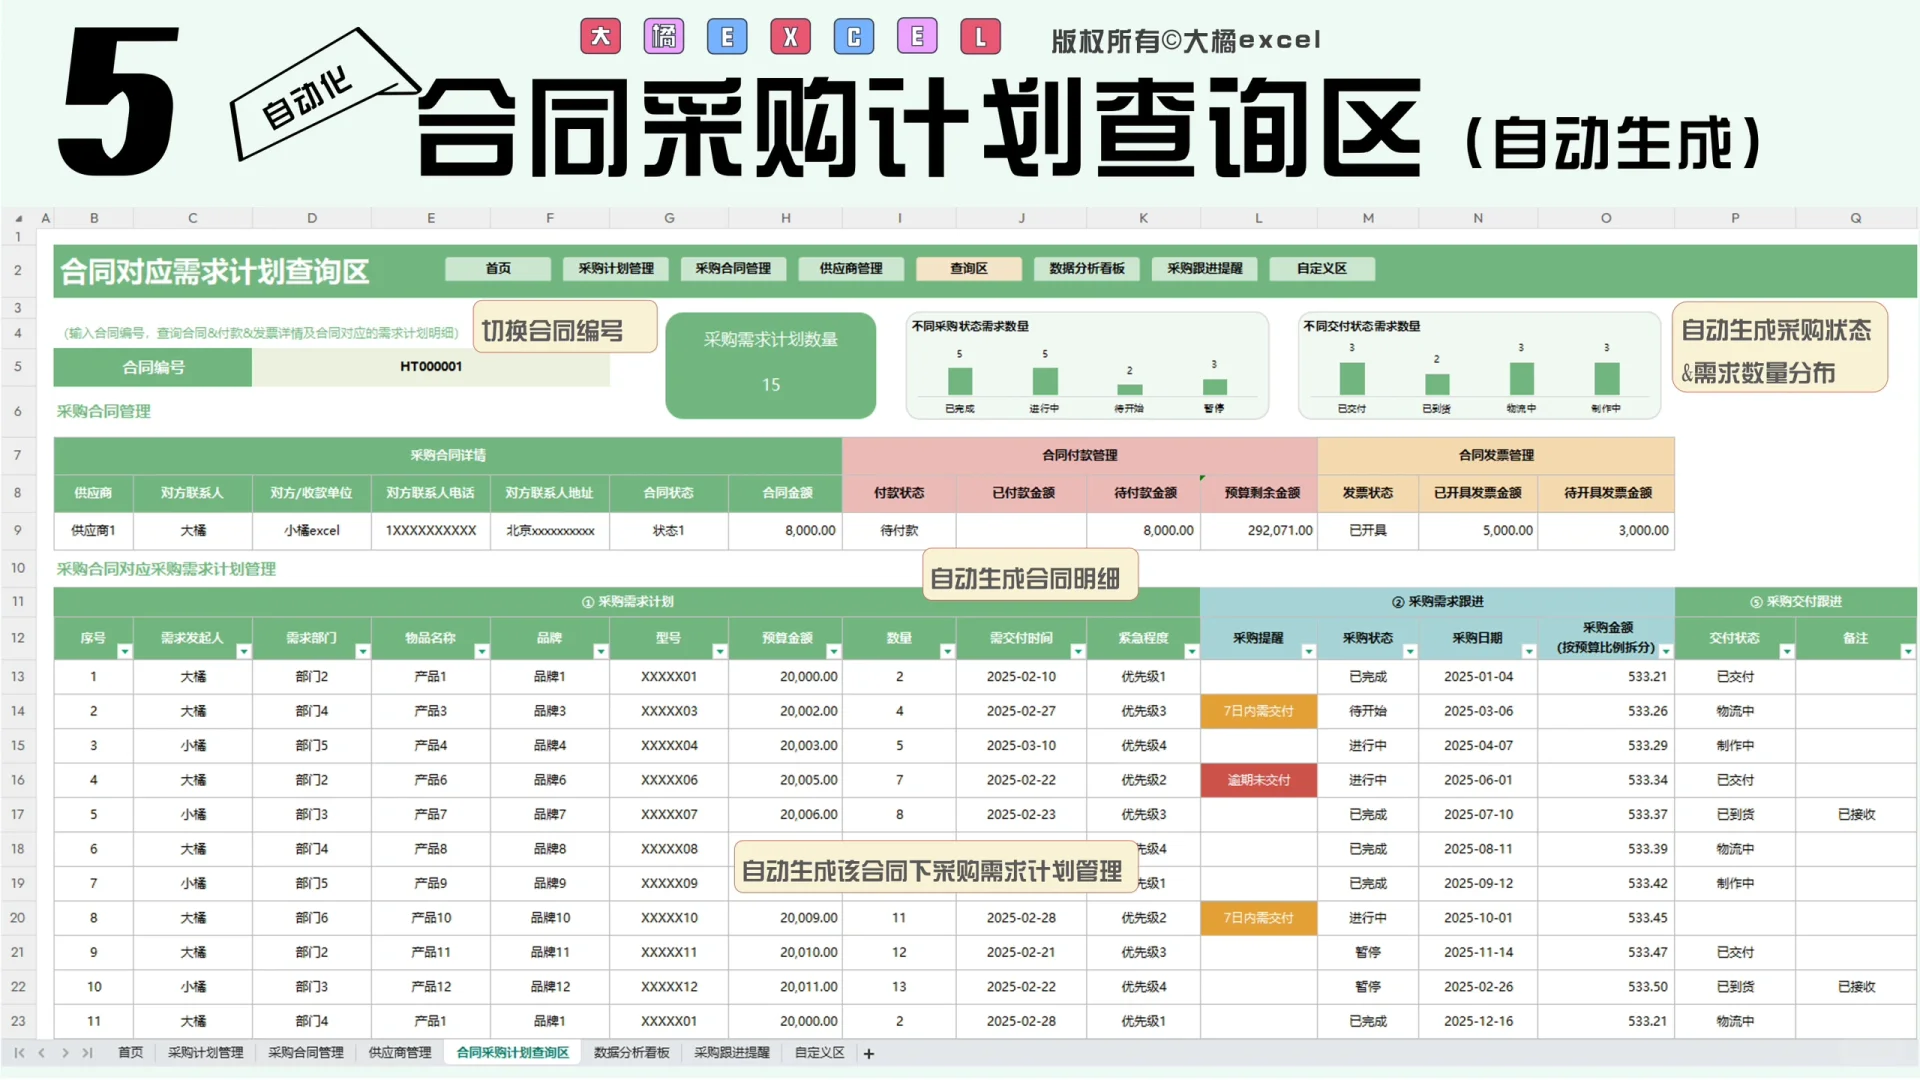Screen dimensions: 1920x1080
Task: Click the 不同采购状态需求数量 bar chart
Action: [1087, 366]
